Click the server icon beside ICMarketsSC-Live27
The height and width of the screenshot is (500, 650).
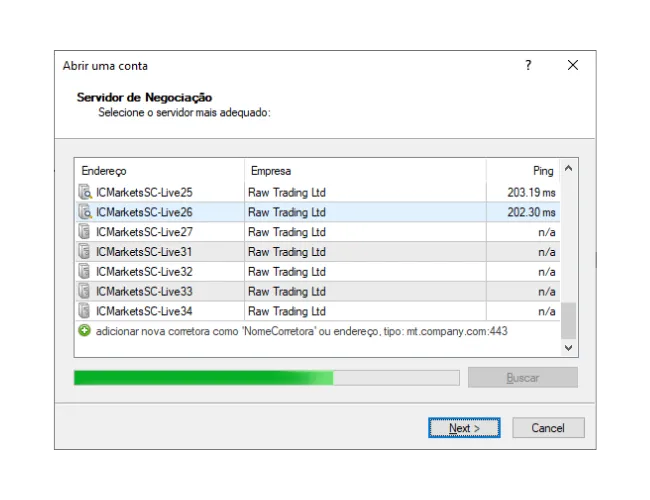(85, 232)
